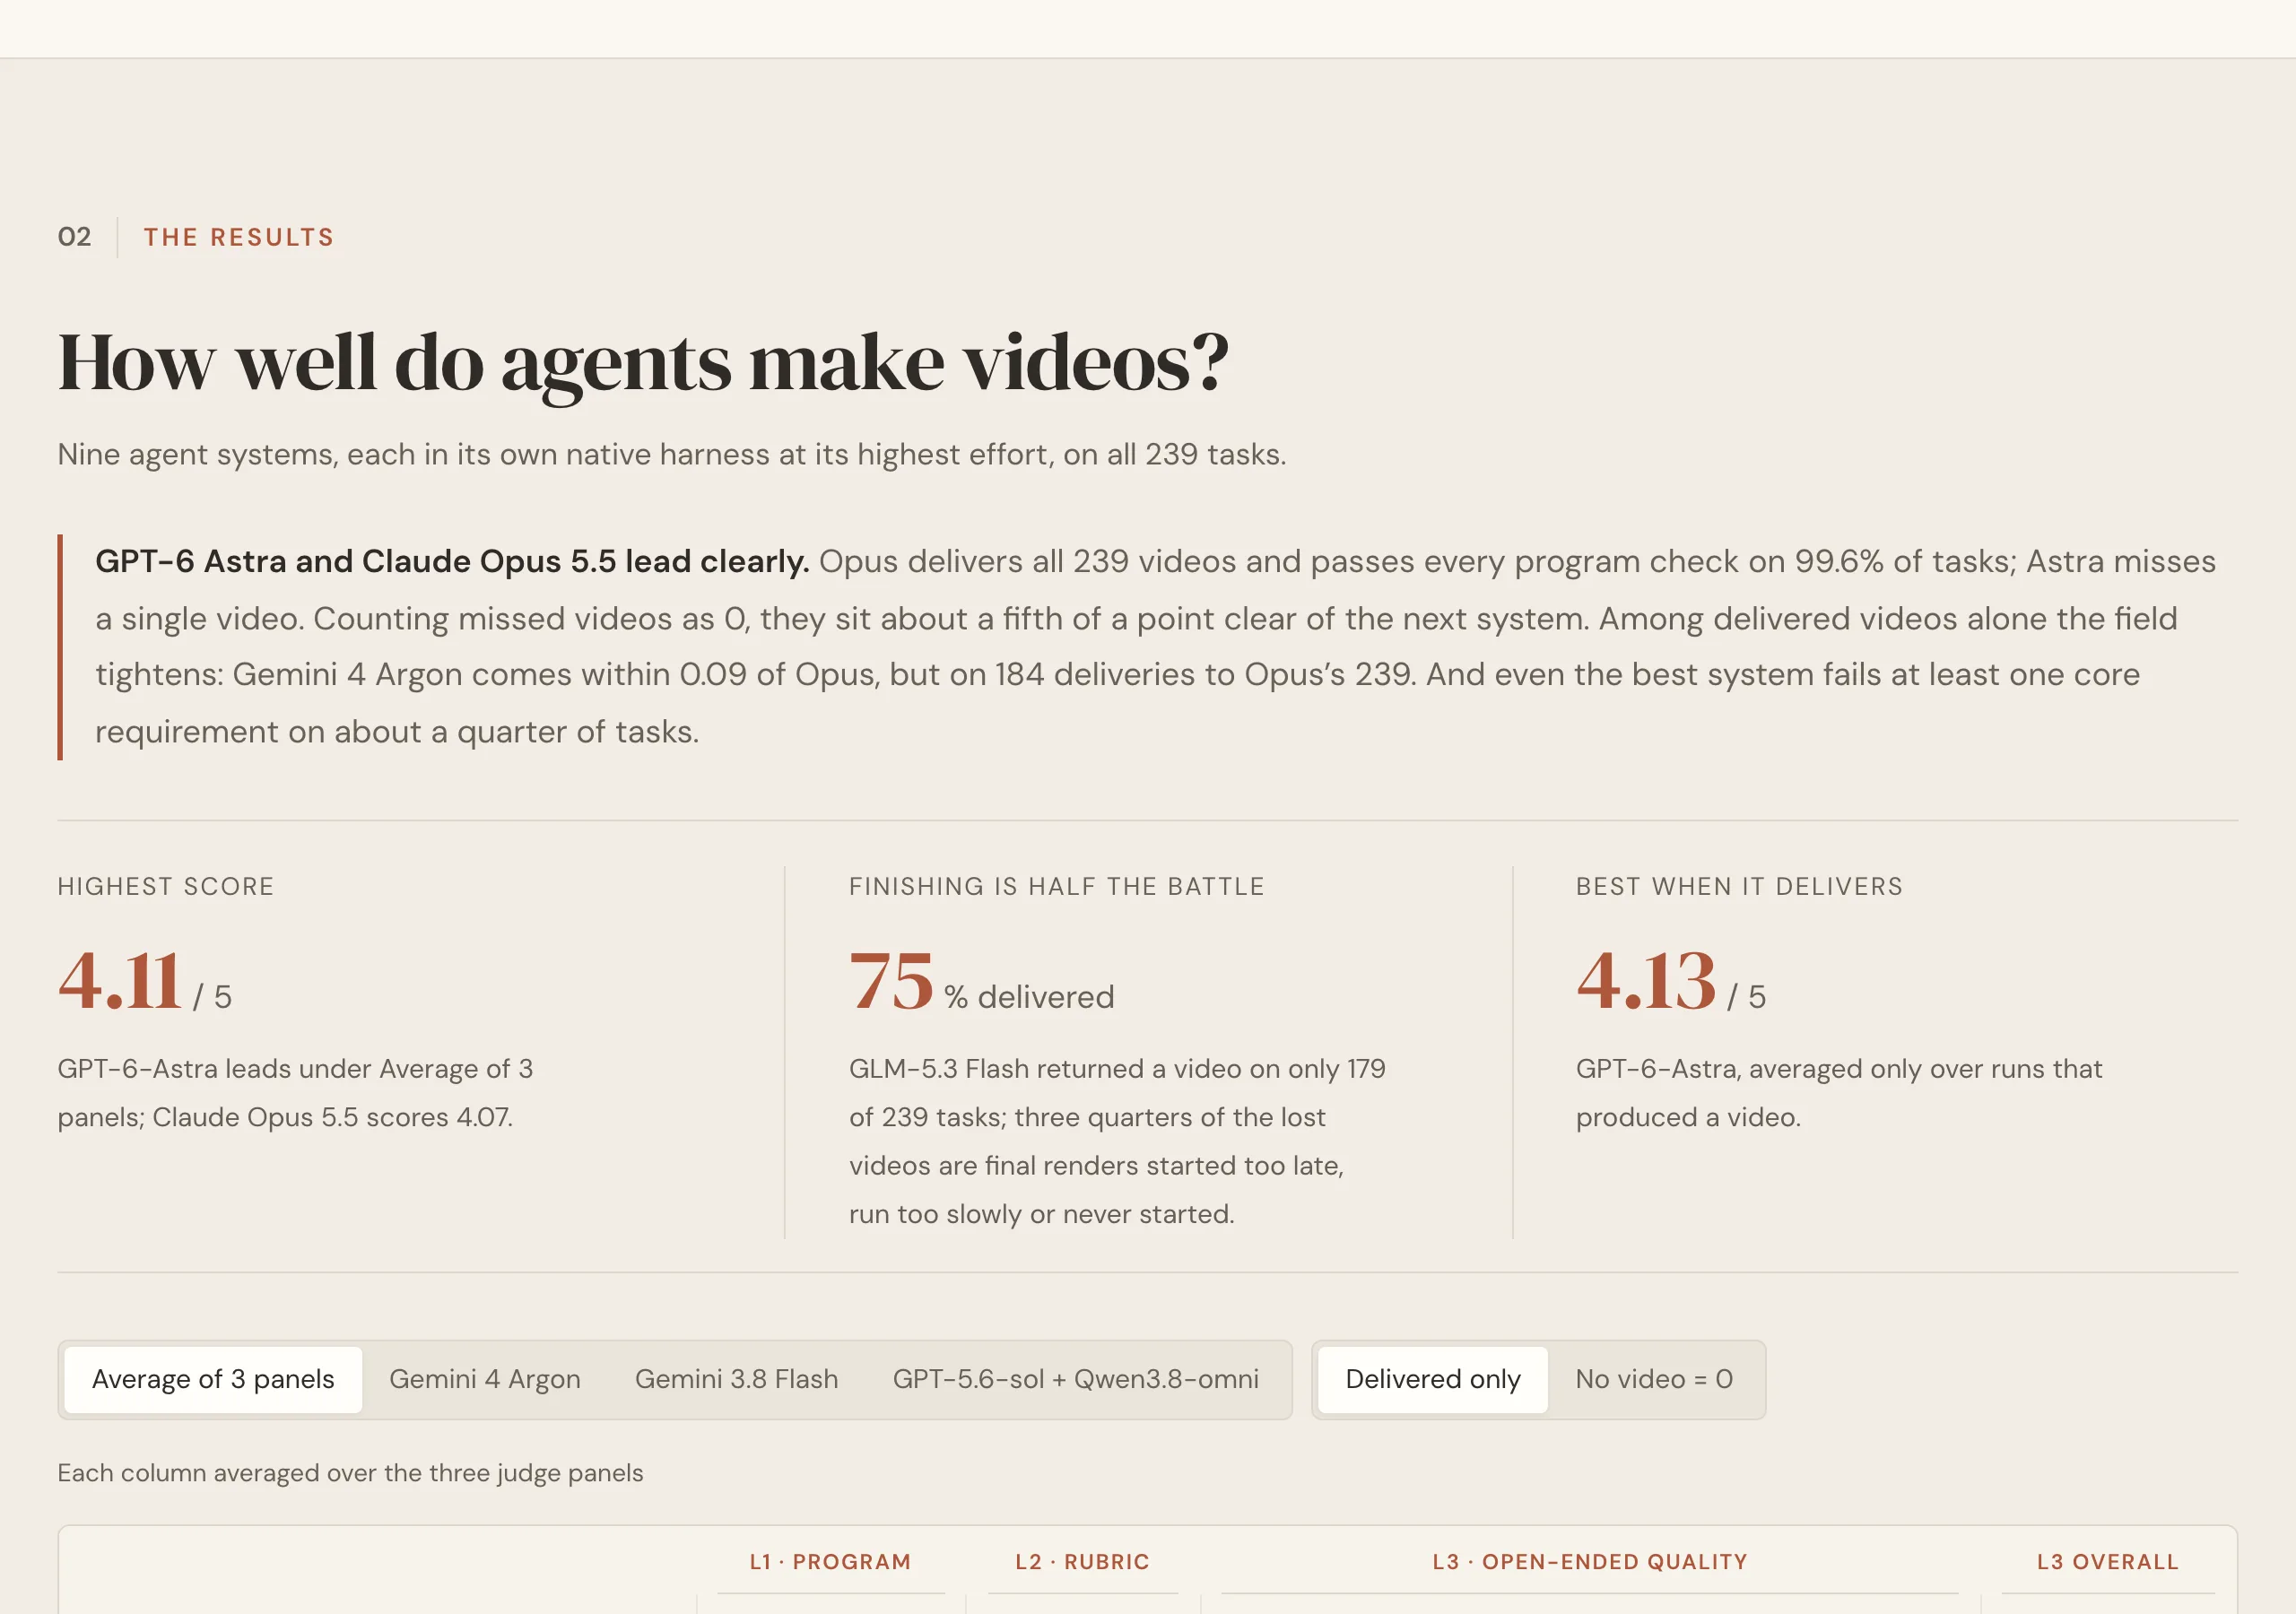Select GPT-5.6-sol + Qwen3.8-omni panel
The height and width of the screenshot is (1614, 2296).
(x=1075, y=1379)
